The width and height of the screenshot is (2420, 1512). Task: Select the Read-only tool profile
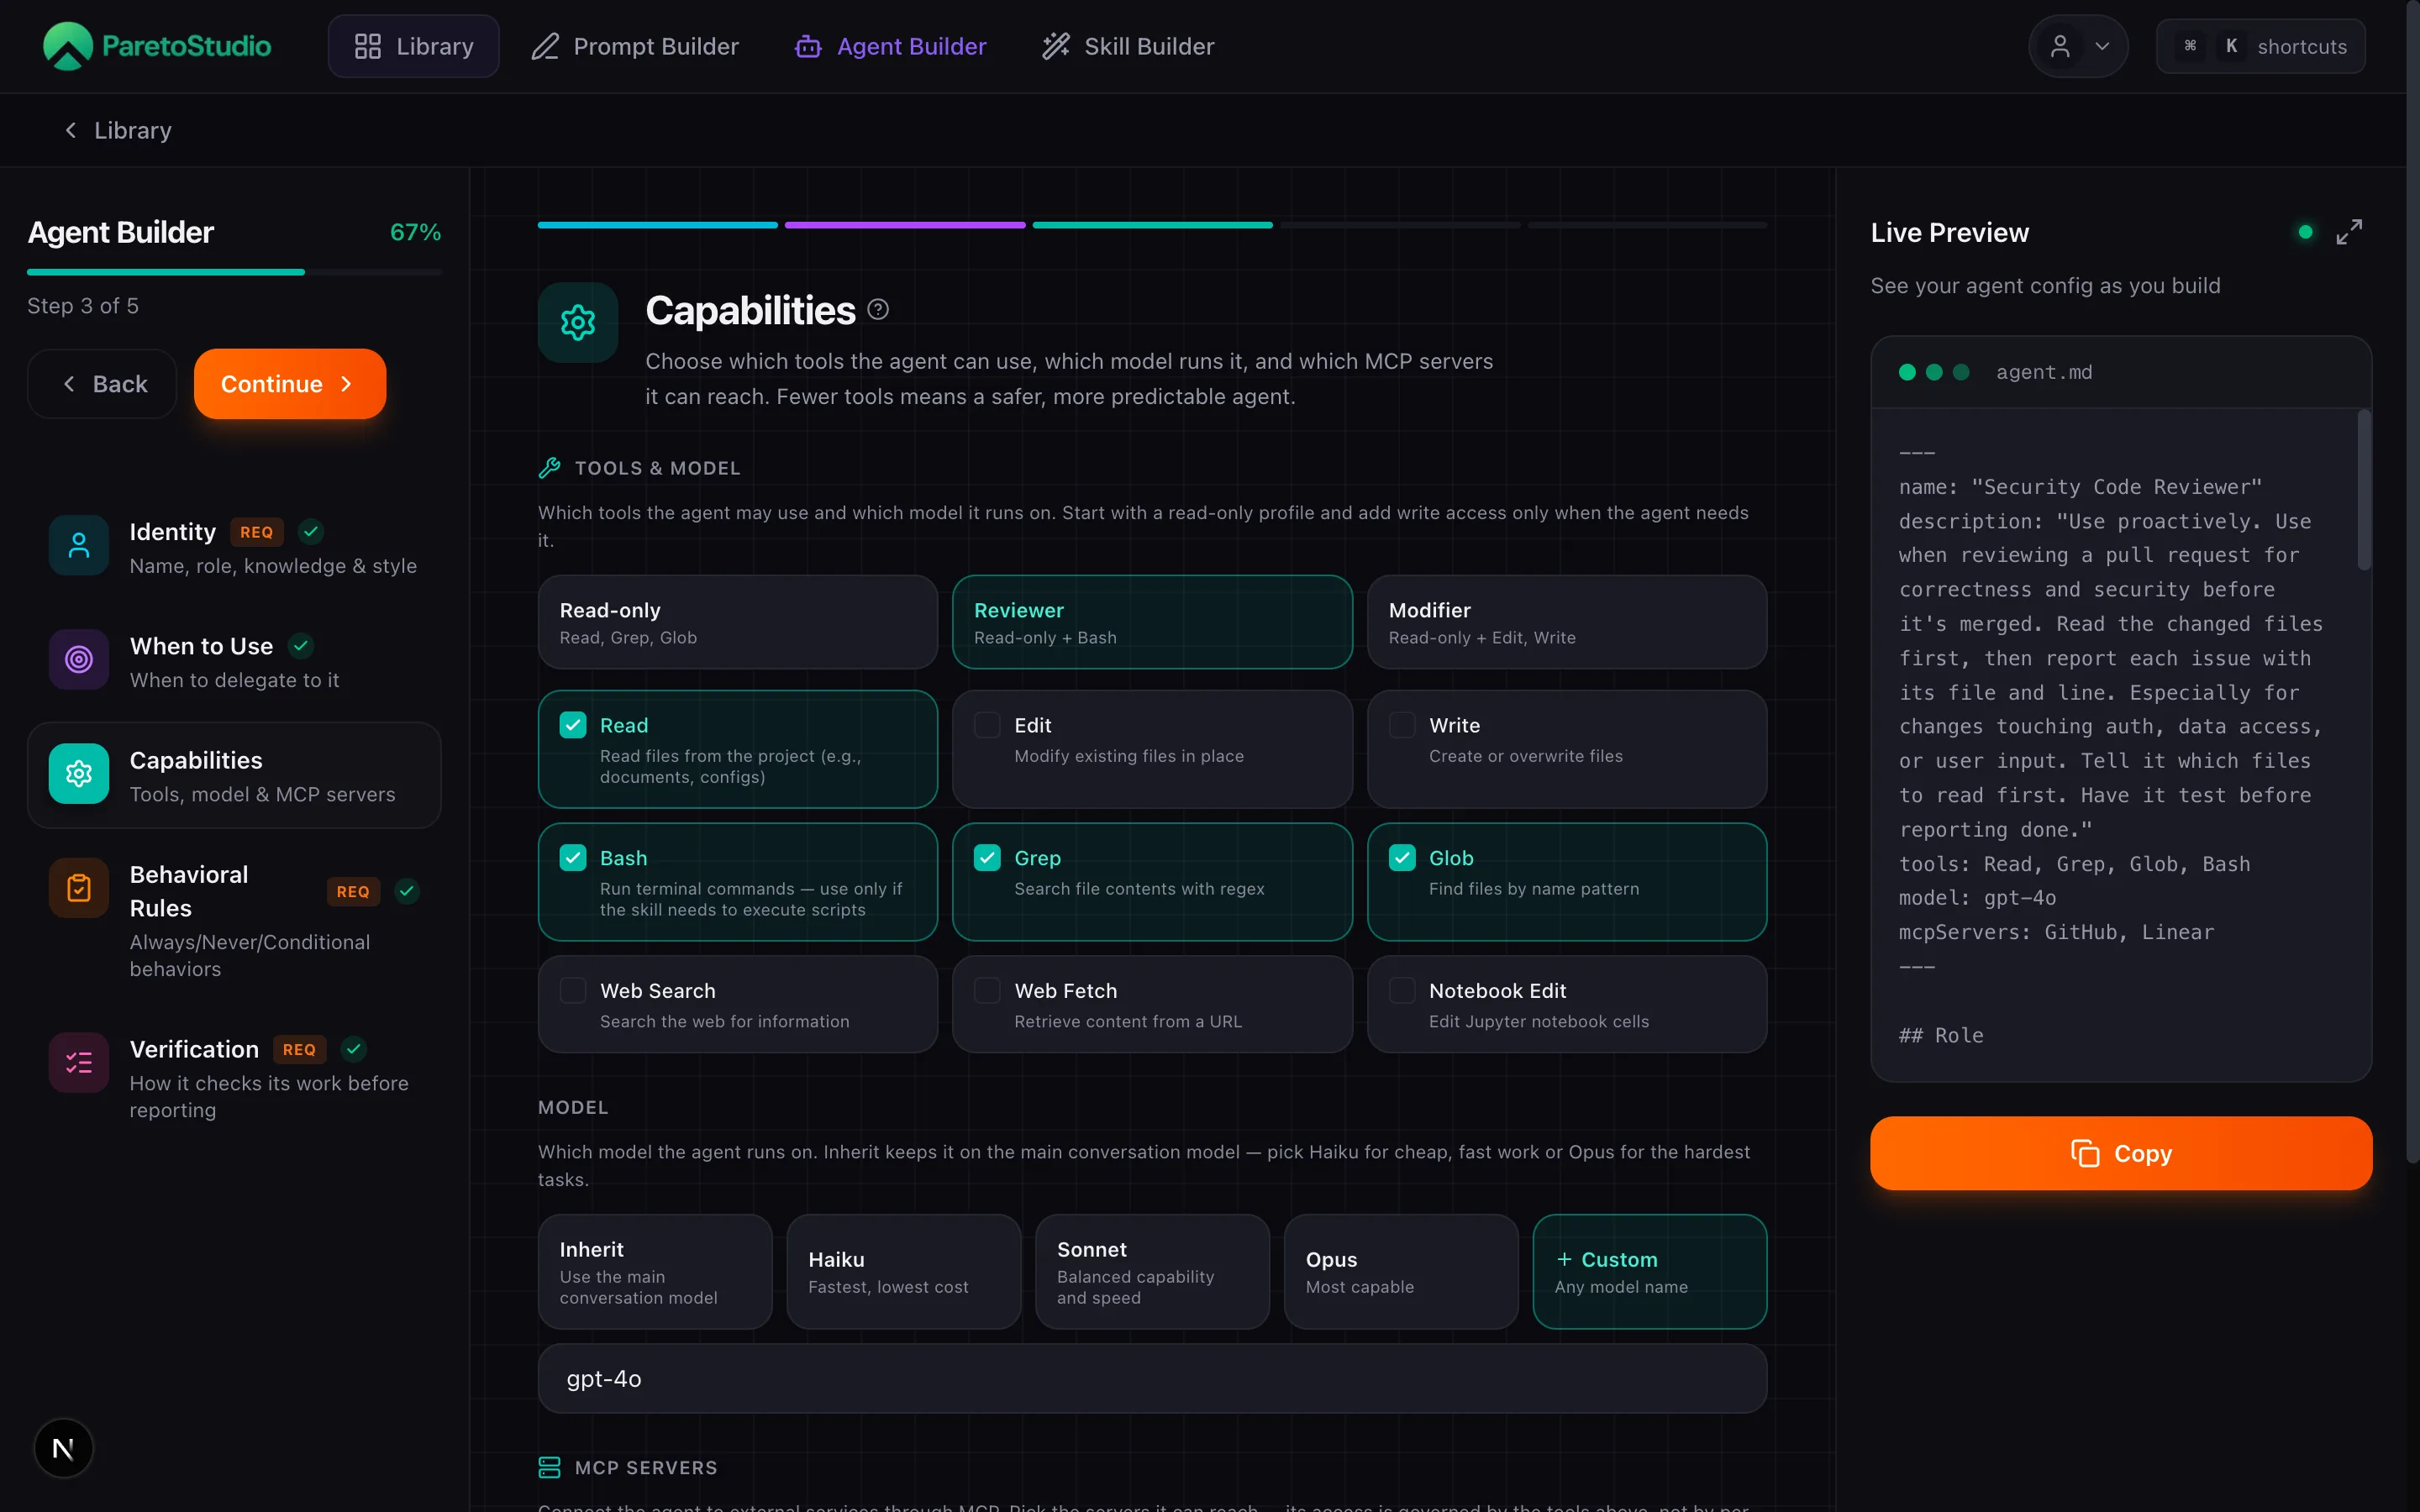click(738, 622)
